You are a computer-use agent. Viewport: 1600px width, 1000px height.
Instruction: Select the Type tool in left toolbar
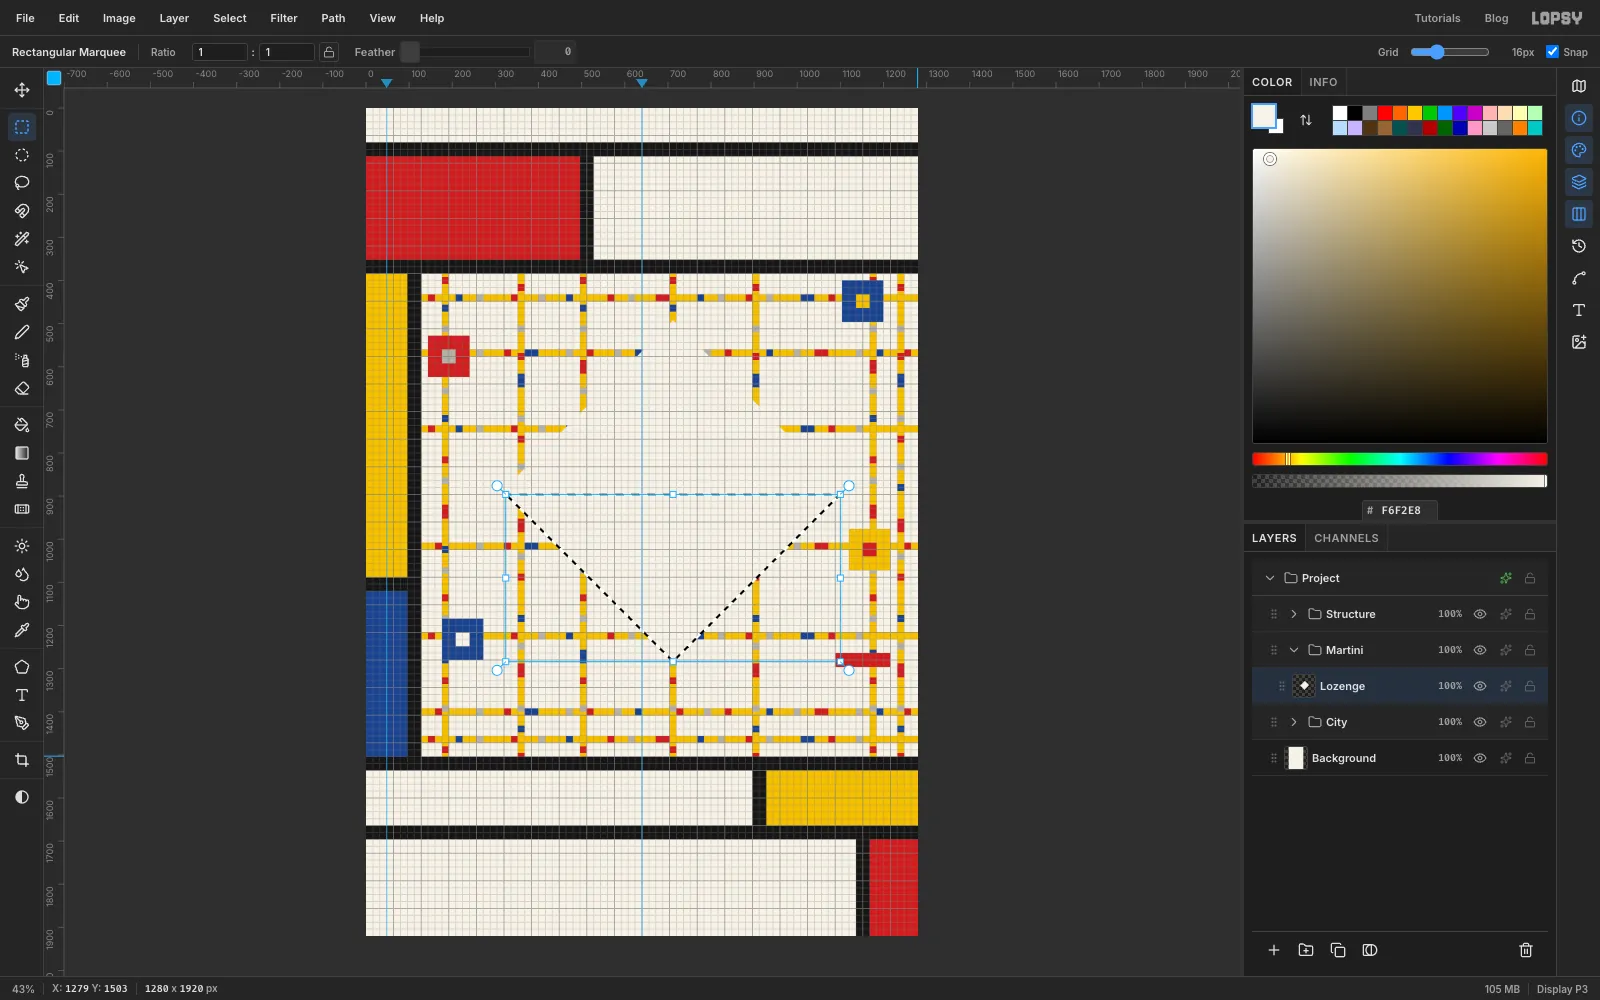click(x=22, y=695)
